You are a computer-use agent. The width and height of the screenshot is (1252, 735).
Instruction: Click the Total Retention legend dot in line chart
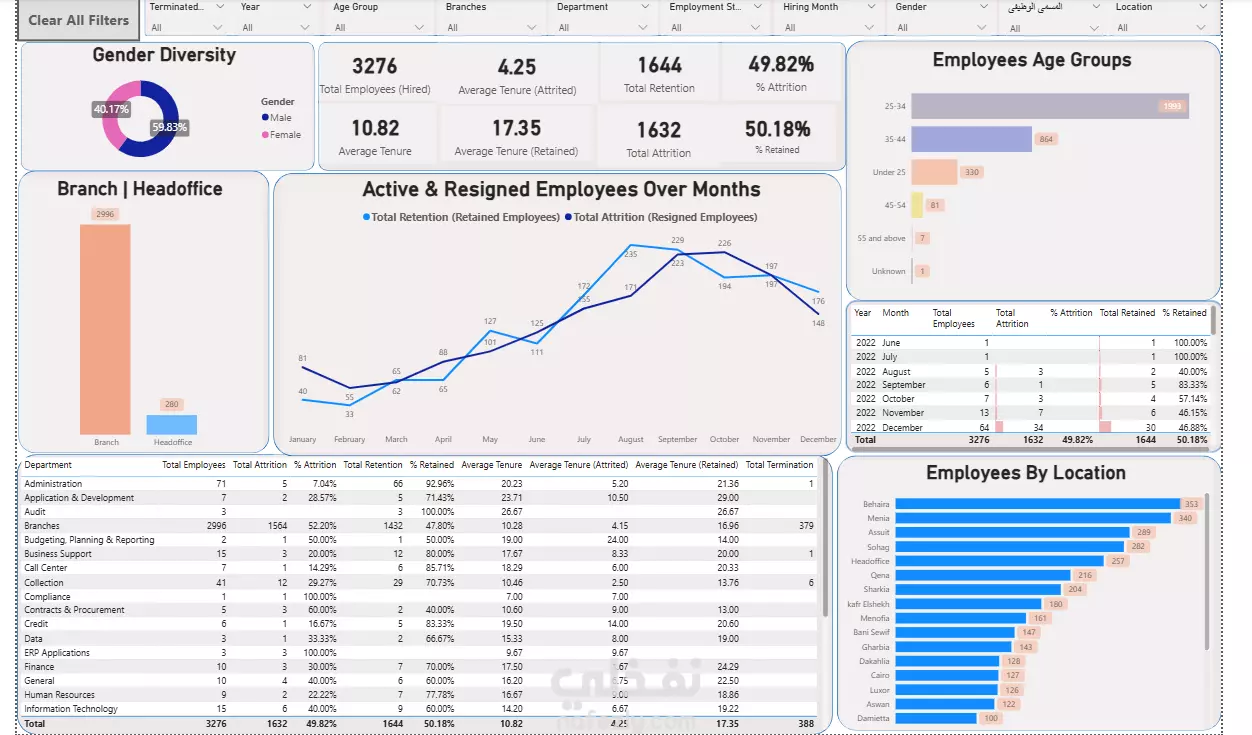(366, 217)
